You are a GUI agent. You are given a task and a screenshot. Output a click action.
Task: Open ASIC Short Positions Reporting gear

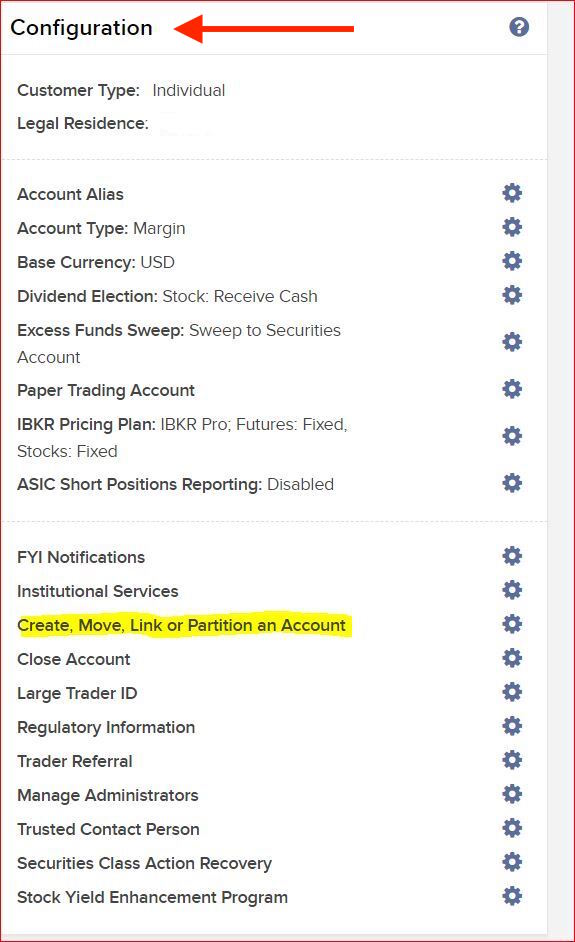click(512, 483)
